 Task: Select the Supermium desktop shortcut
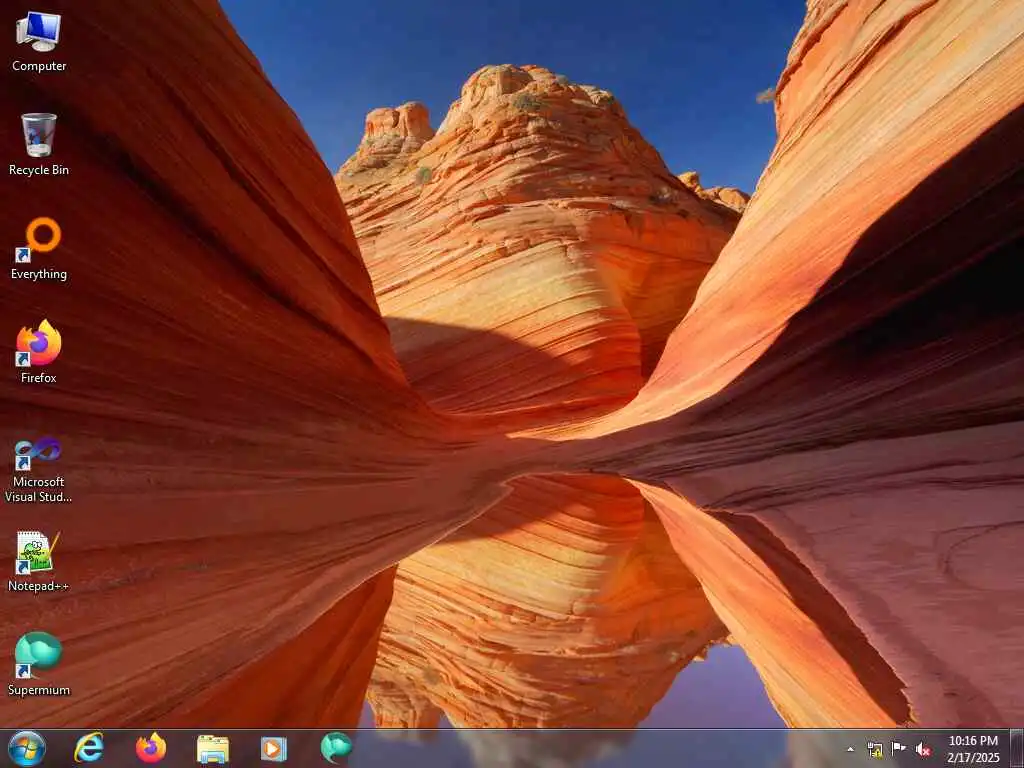pos(39,664)
